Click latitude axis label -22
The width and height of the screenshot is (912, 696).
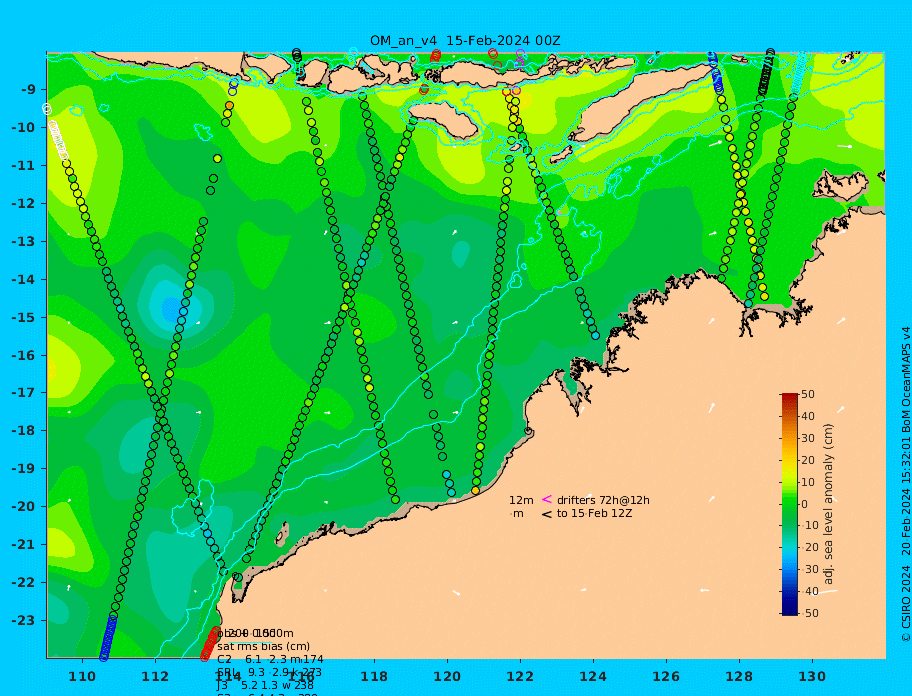pos(23,582)
